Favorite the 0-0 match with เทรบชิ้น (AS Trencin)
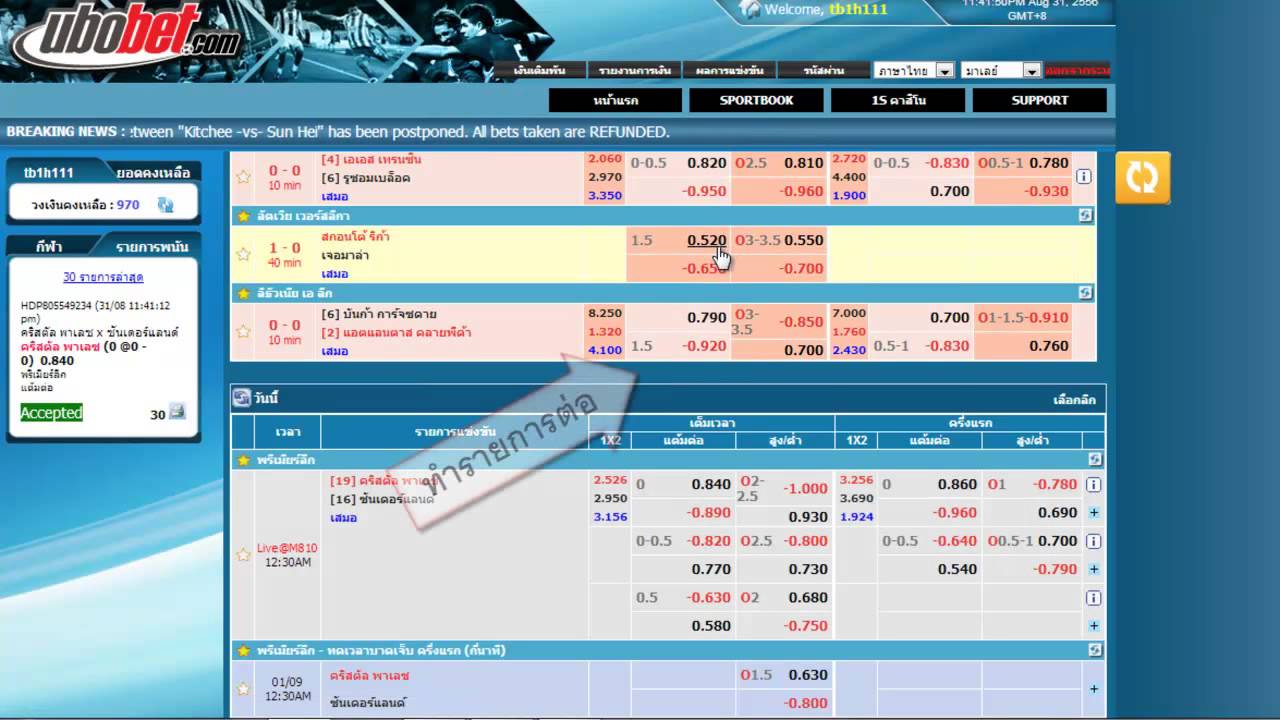Screen dimensions: 1280x720 coord(243,177)
